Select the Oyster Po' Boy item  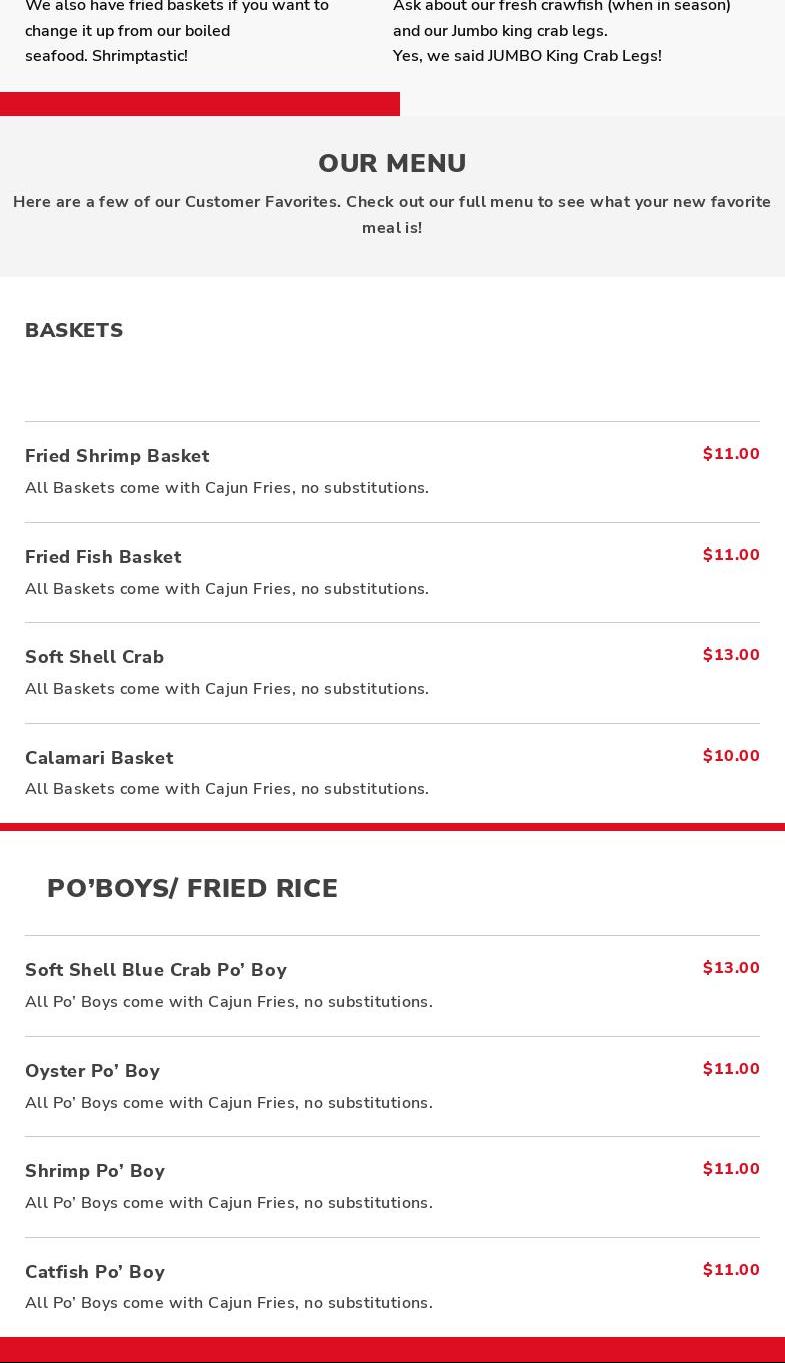(x=92, y=1071)
